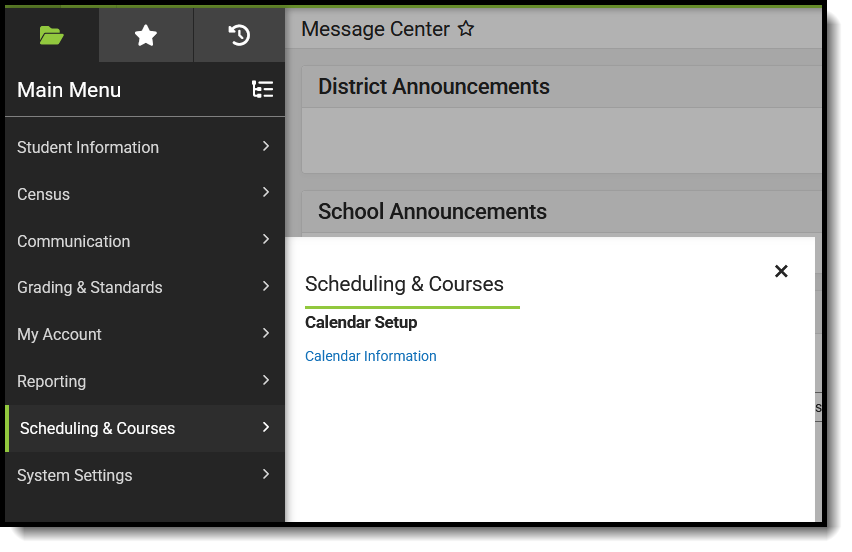Favorite Message Center with star icon
This screenshot has height=552, width=852.
point(466,29)
